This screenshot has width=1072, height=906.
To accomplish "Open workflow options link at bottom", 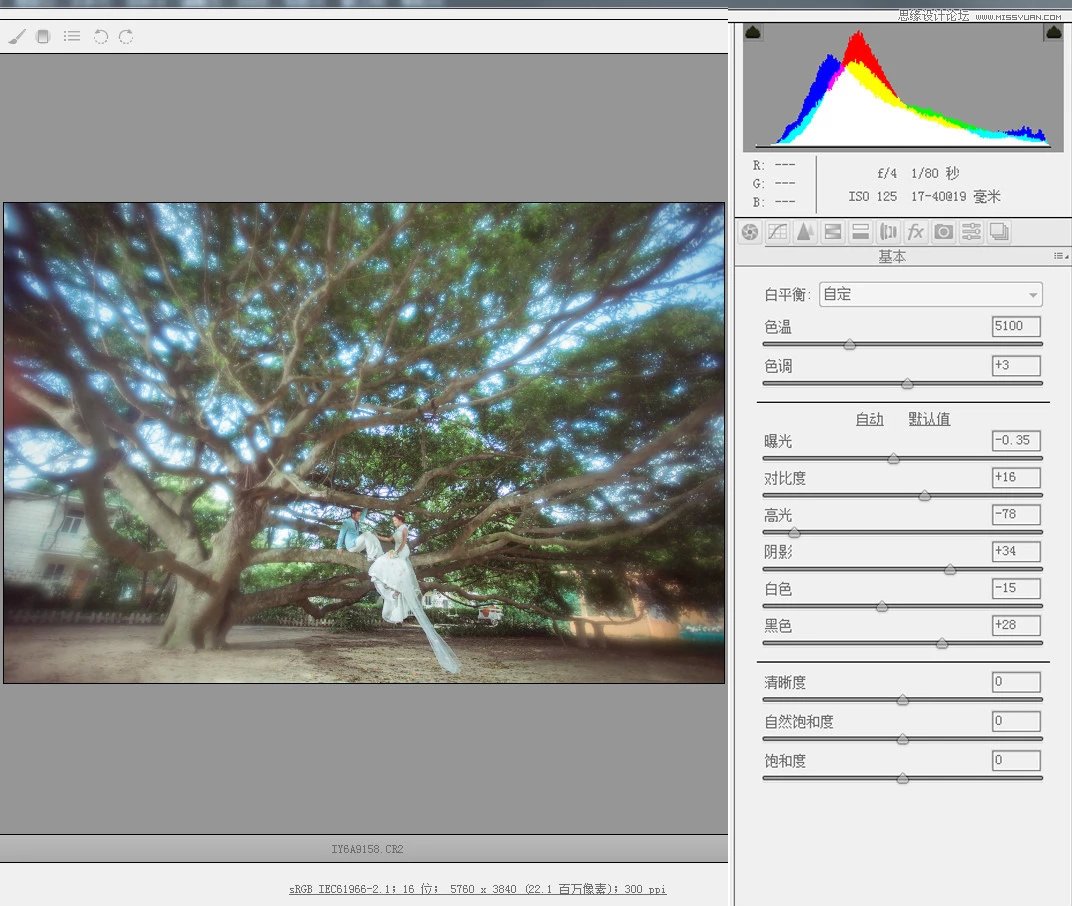I will 477,889.
